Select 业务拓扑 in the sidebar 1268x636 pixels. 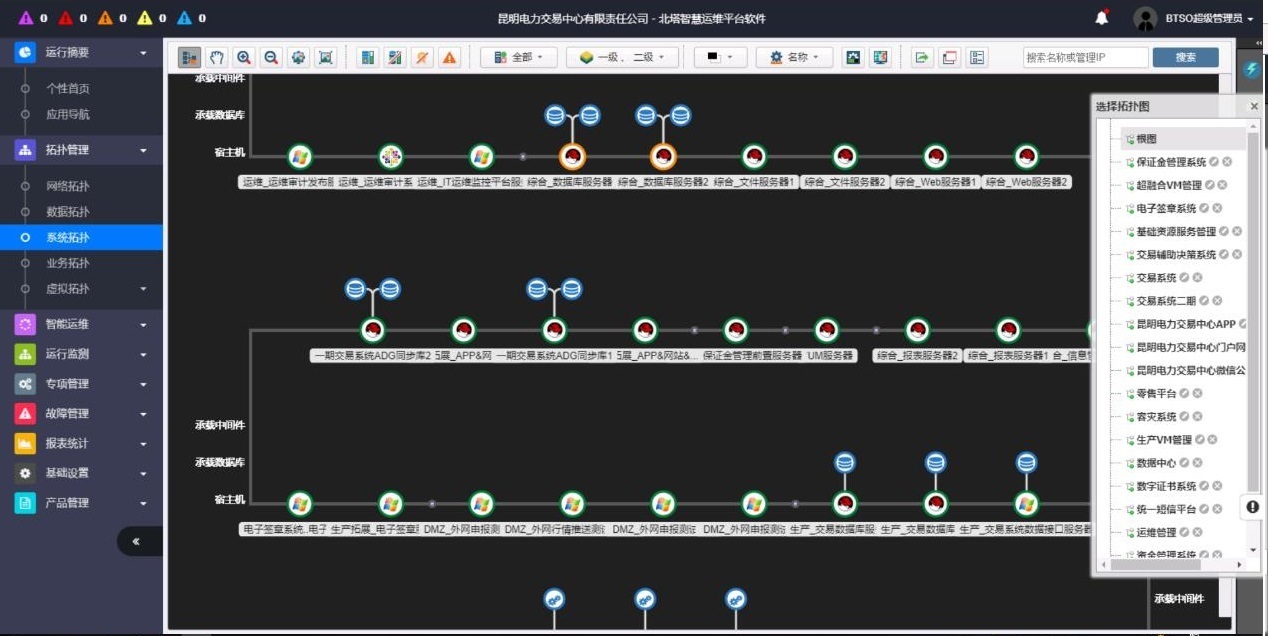coord(68,263)
